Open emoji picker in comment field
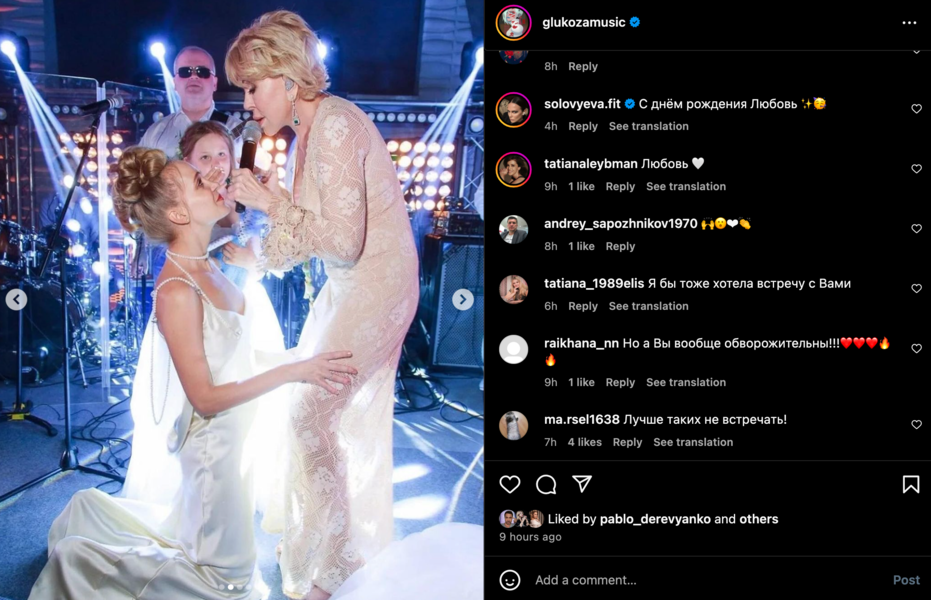931x600 pixels. point(510,580)
